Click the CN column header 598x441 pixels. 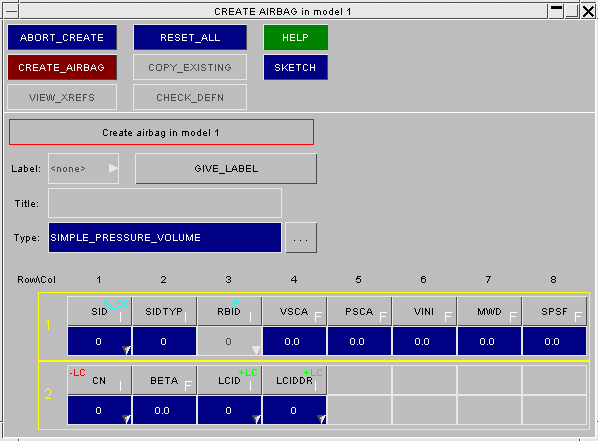100,380
